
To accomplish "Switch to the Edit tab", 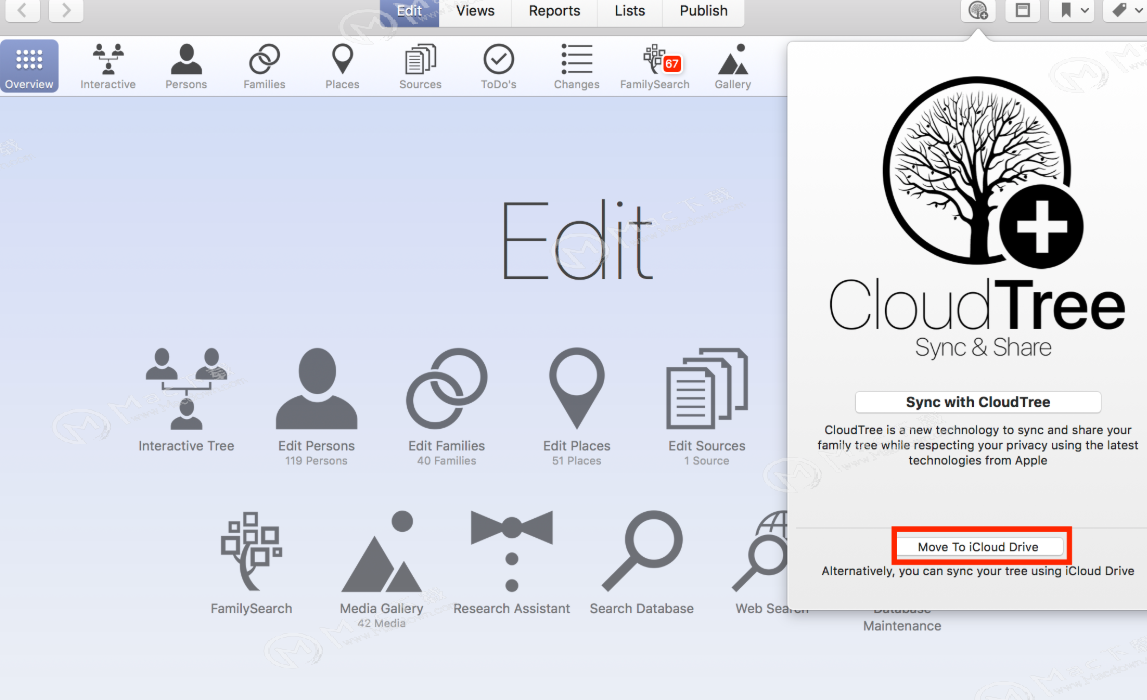I will (409, 11).
